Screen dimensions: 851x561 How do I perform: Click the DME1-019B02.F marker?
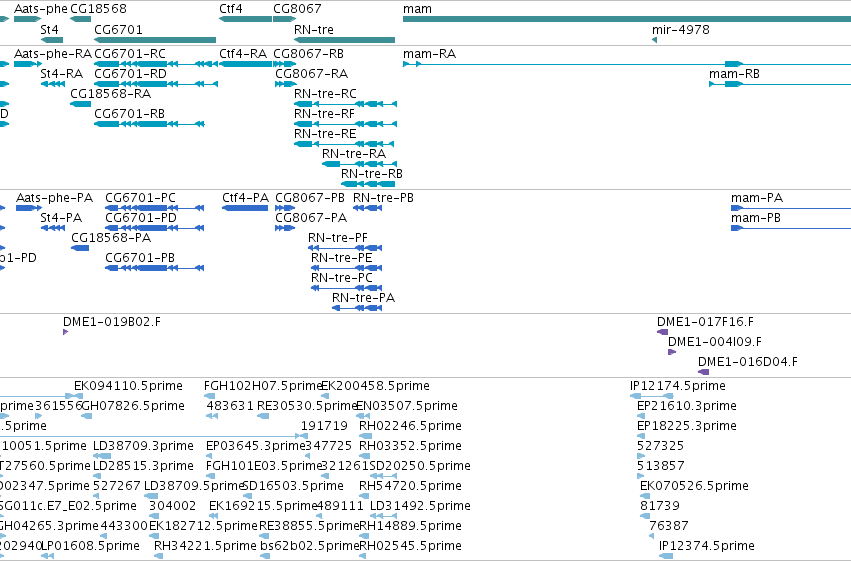pyautogui.click(x=66, y=332)
